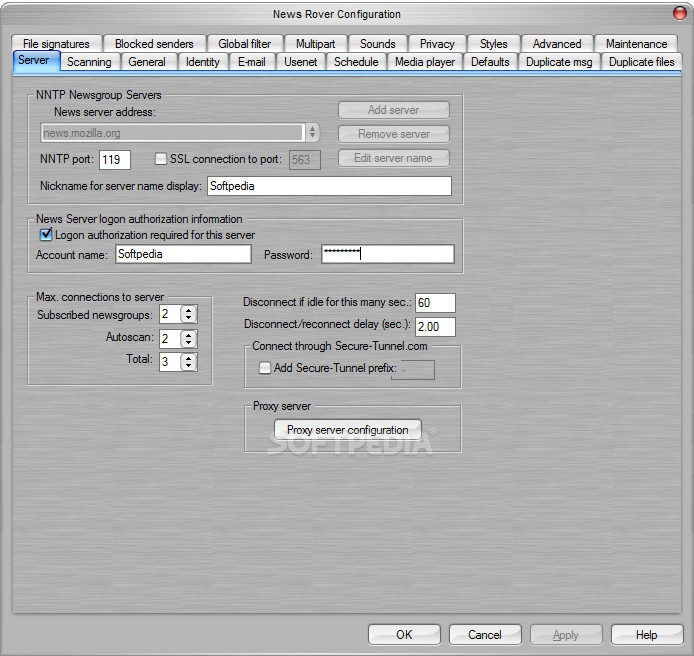Decrease Autoscan connections value

[x=189, y=343]
